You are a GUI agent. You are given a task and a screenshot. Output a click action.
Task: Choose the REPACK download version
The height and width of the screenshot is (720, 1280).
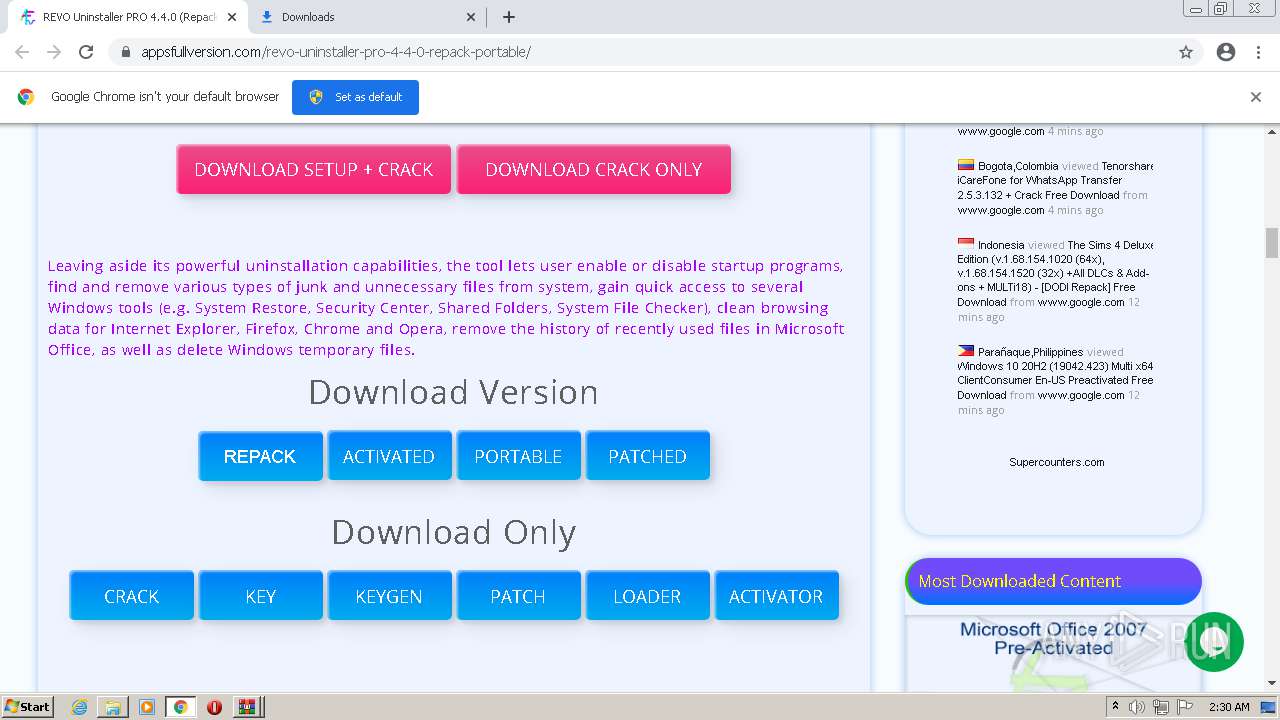[260, 456]
